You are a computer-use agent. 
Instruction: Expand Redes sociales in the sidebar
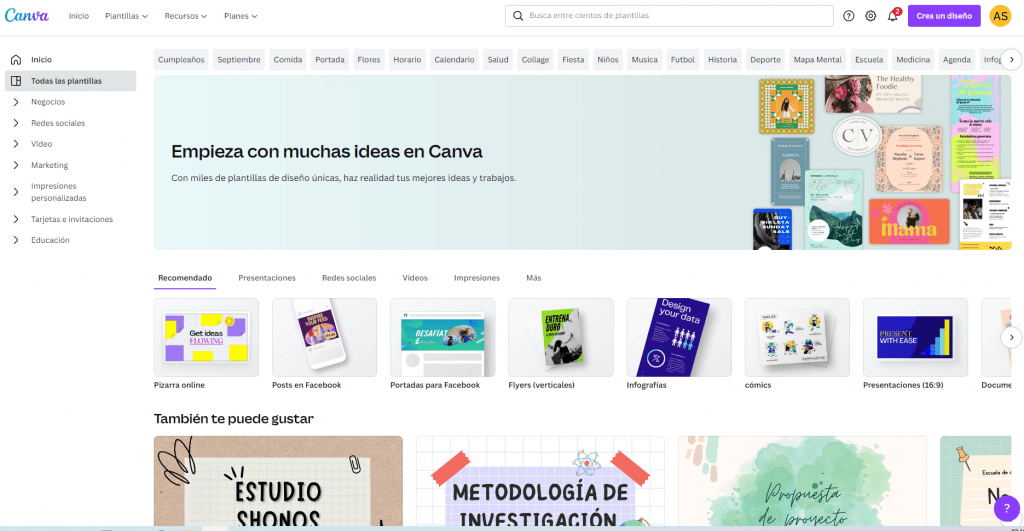point(16,123)
